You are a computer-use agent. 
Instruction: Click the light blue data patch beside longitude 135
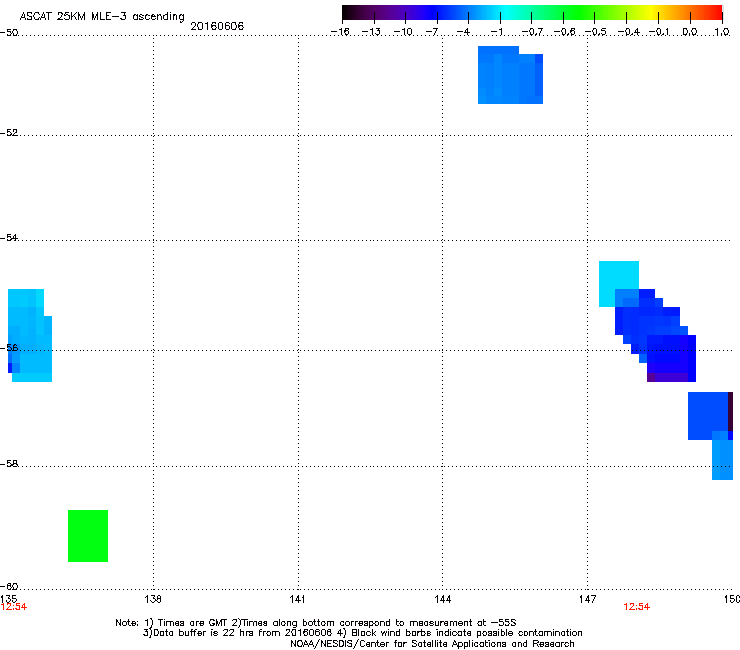[x=30, y=335]
